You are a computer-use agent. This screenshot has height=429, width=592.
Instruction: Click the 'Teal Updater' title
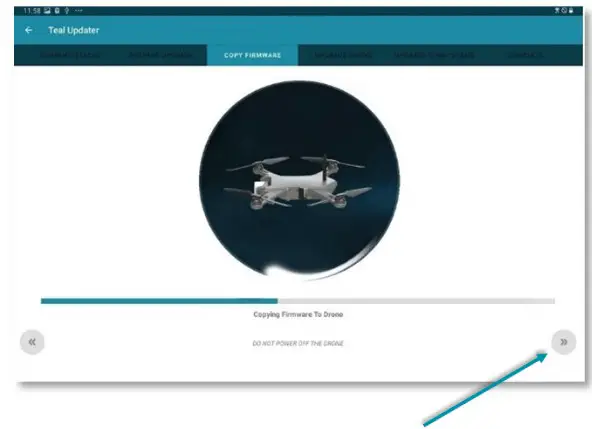(x=74, y=30)
